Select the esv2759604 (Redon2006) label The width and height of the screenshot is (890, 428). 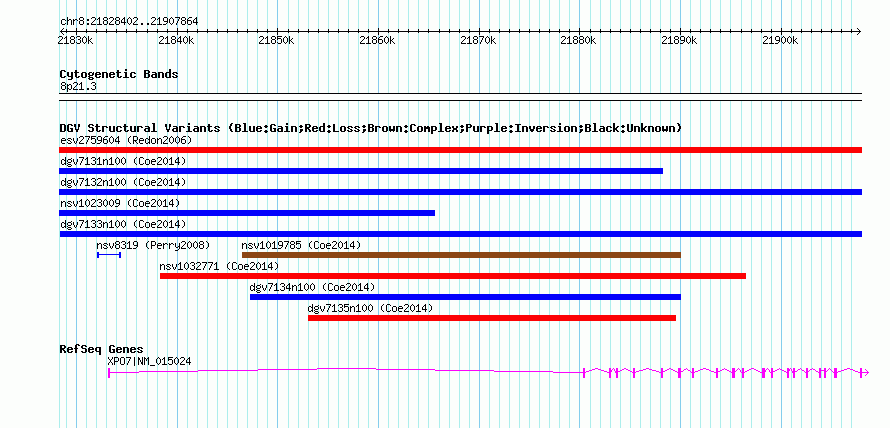tap(126, 140)
